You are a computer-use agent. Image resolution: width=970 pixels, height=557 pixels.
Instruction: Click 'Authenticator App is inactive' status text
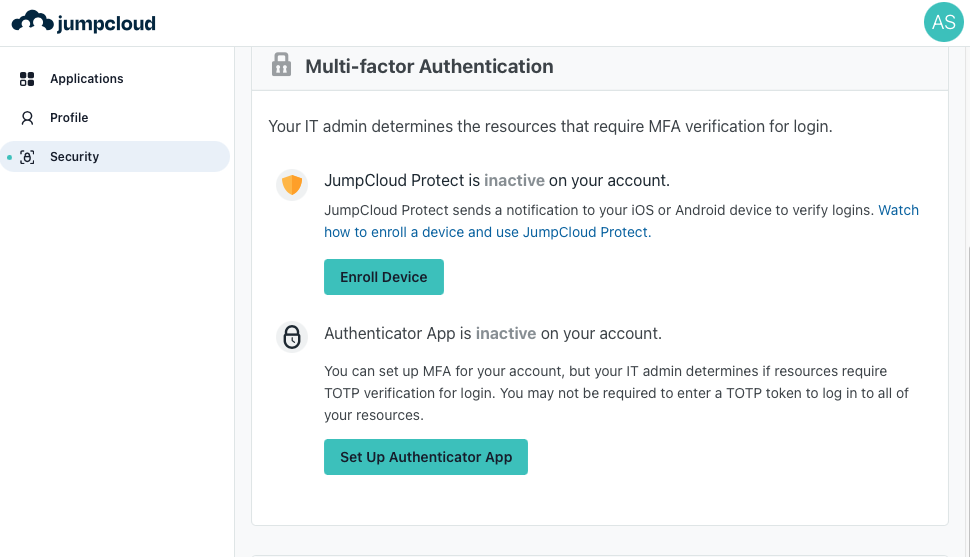493,334
